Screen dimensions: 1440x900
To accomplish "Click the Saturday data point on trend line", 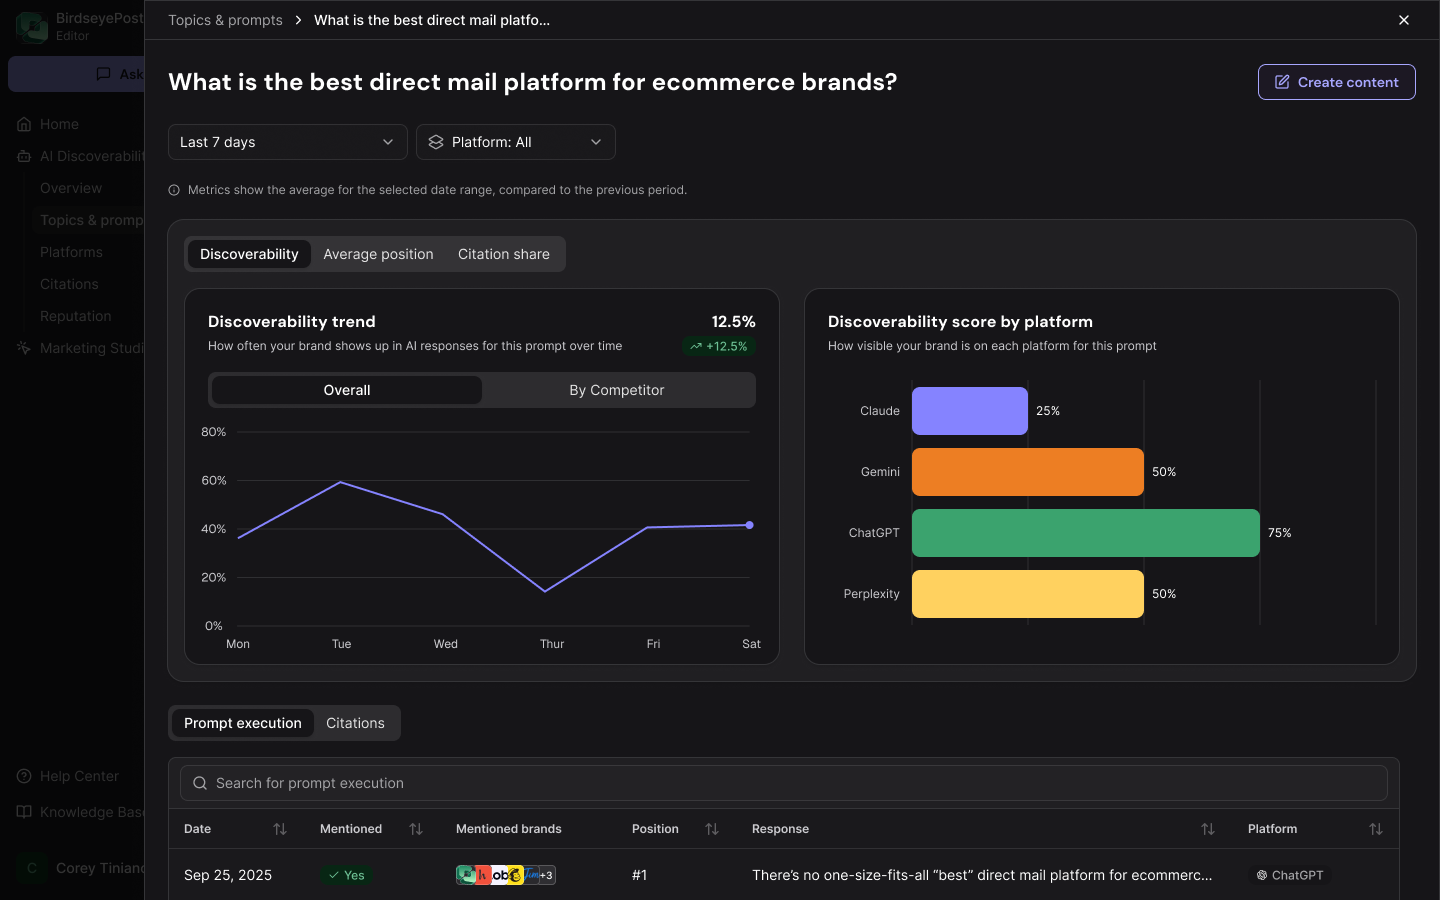I will [750, 525].
